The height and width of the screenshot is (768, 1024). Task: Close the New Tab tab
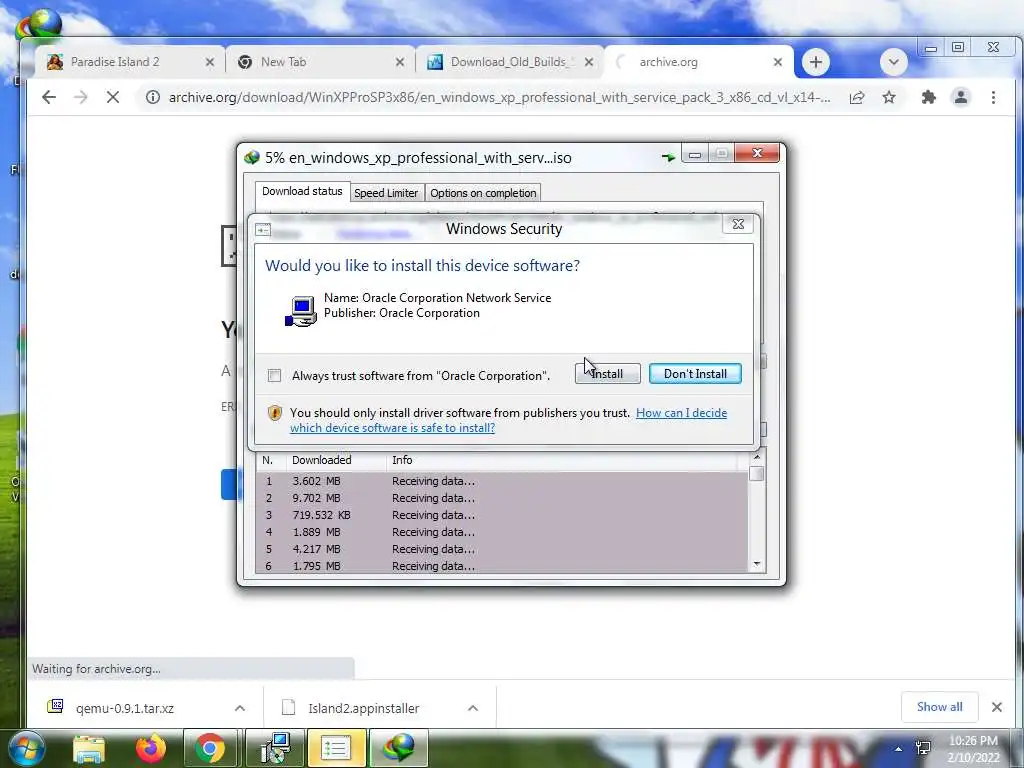pos(400,62)
